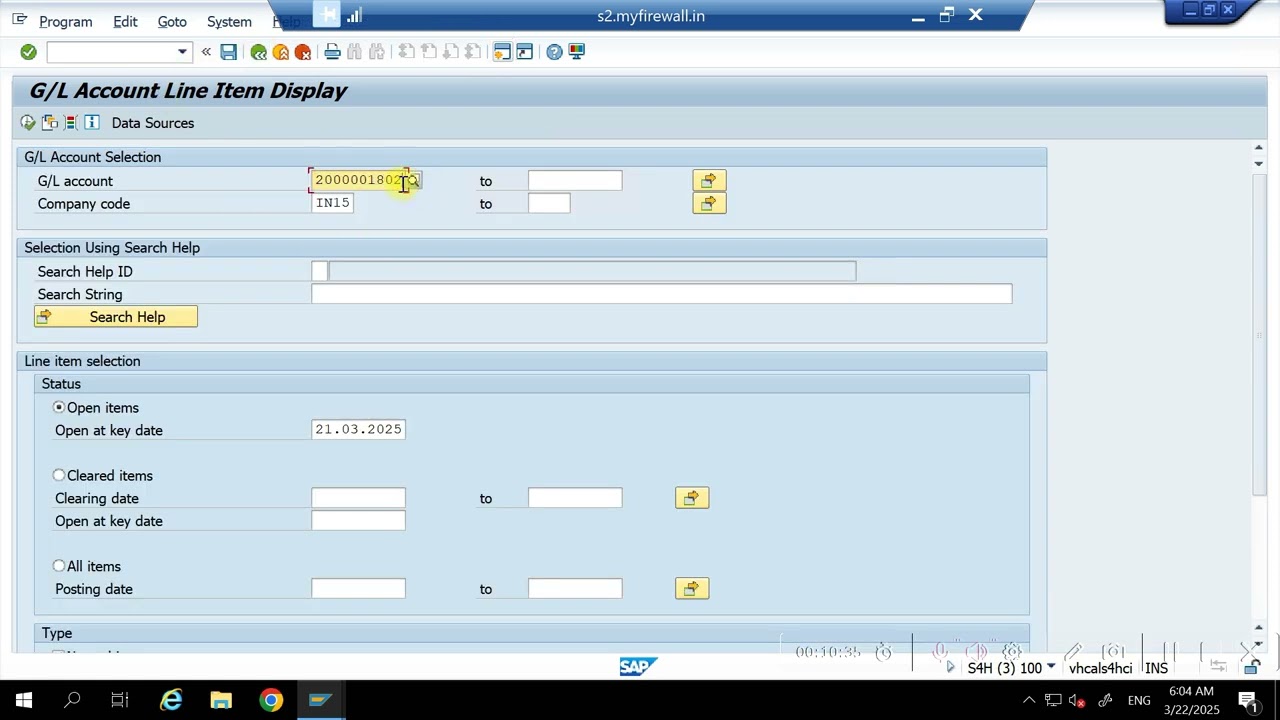Click the Last Page icon
The image size is (1280, 720).
point(472,52)
